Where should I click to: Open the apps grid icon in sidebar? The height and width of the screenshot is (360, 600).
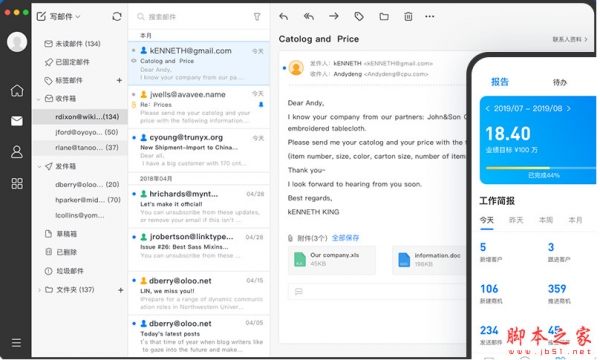click(17, 184)
